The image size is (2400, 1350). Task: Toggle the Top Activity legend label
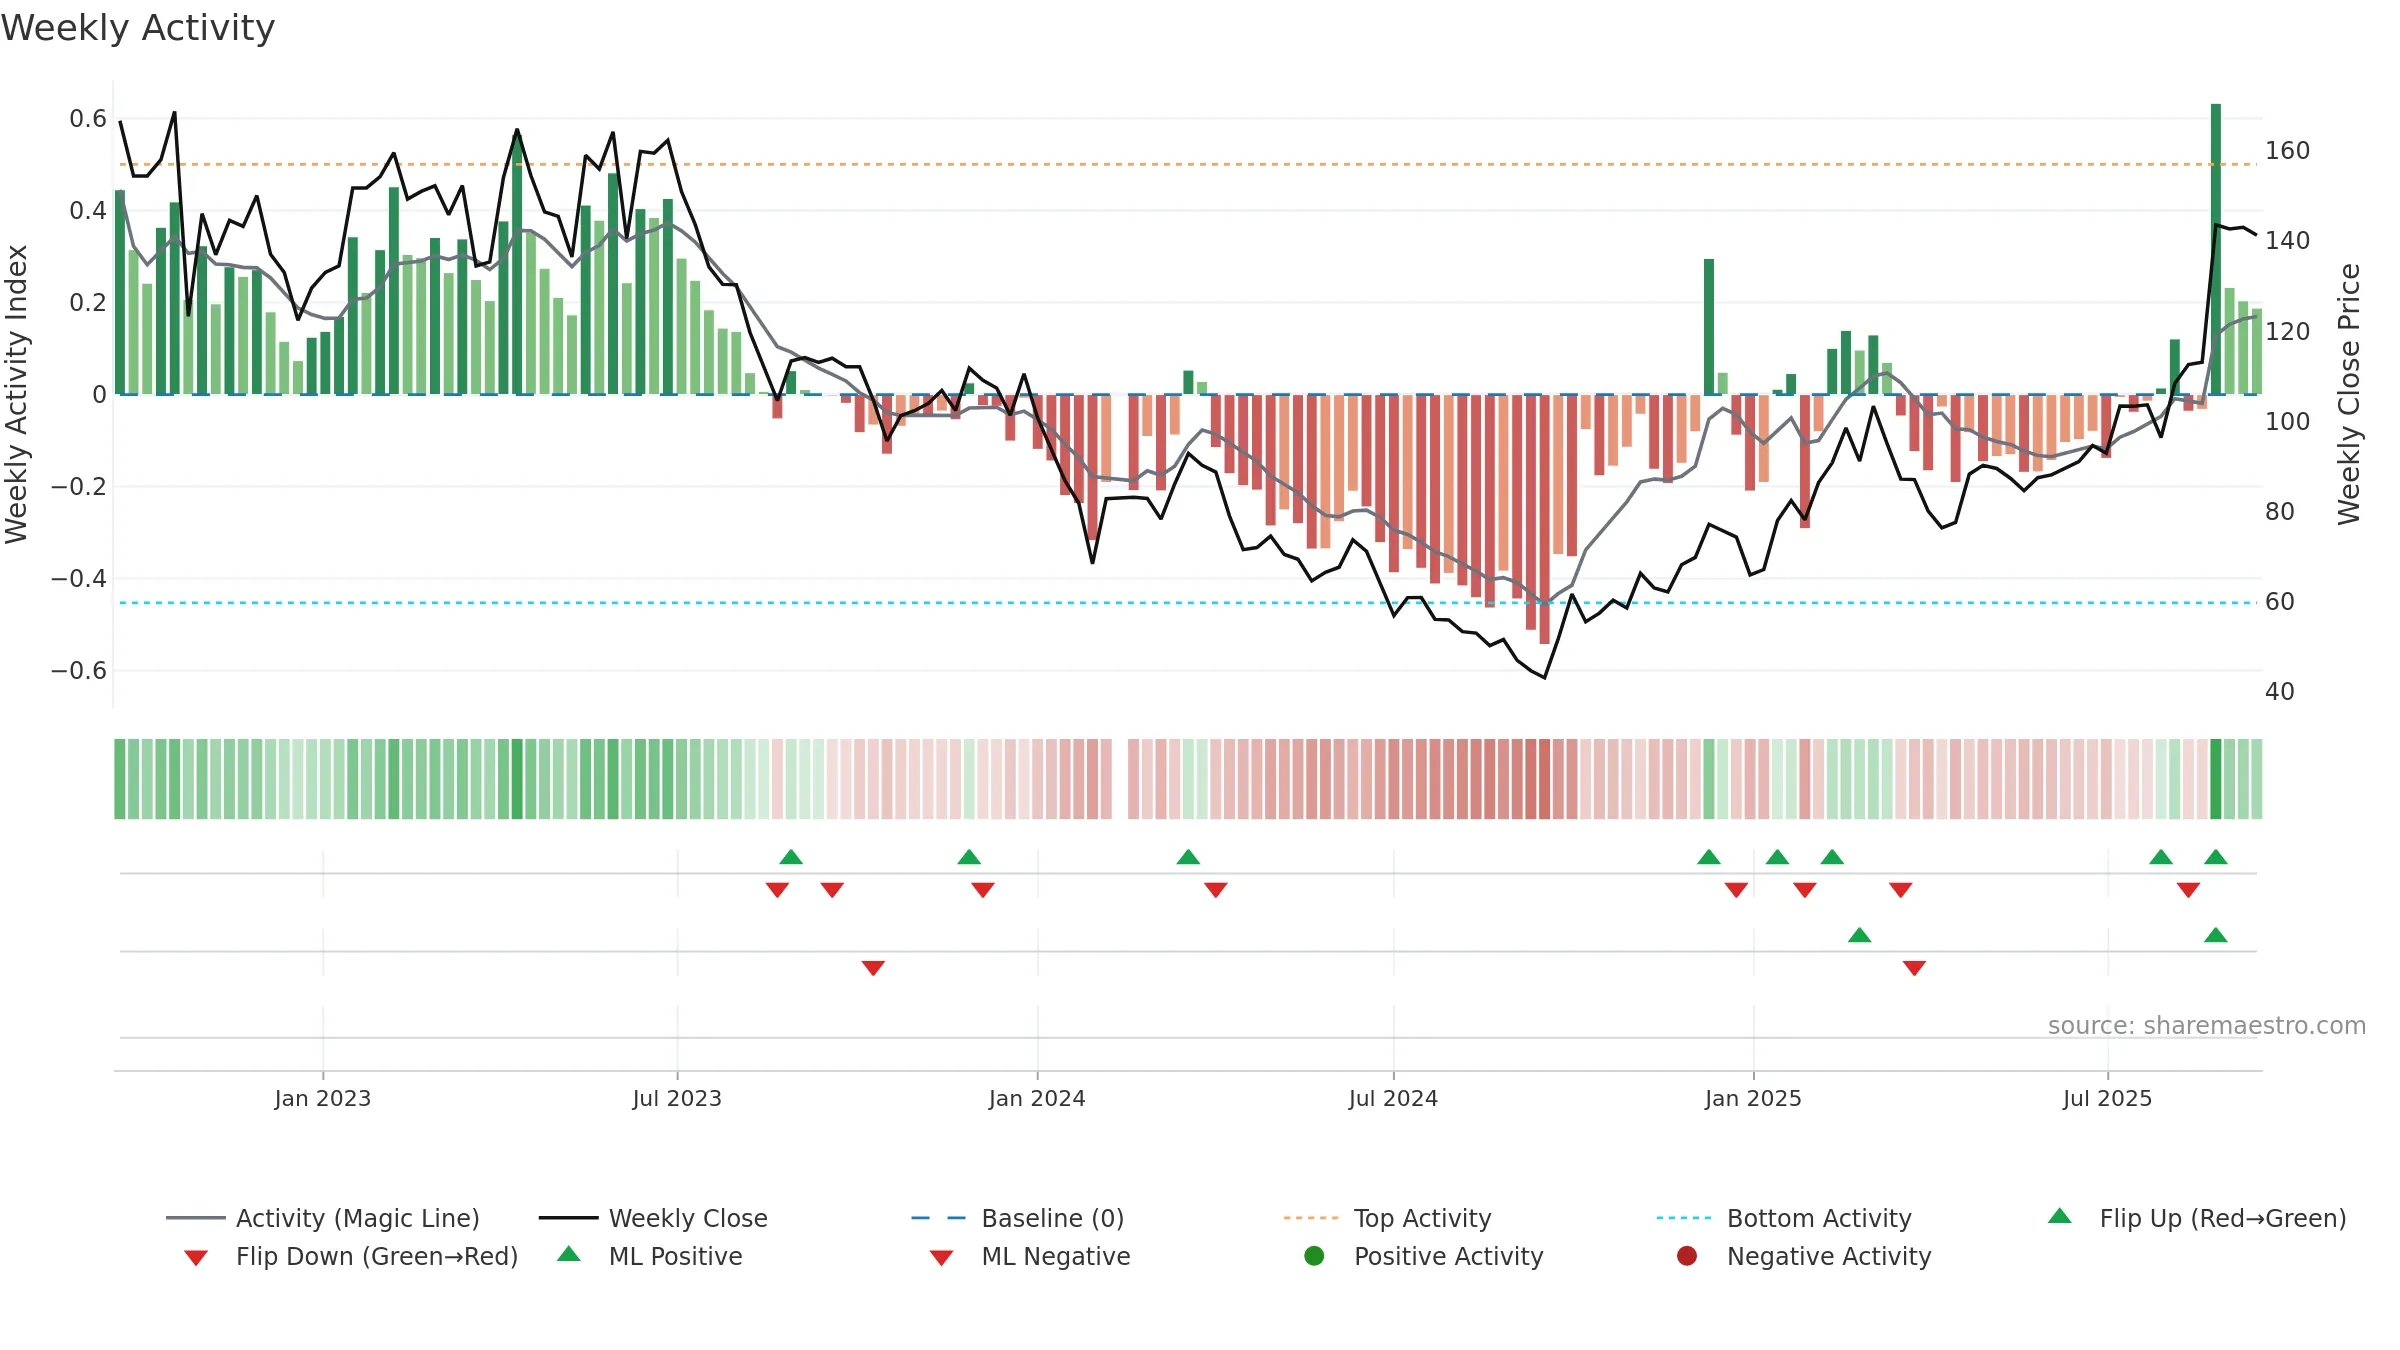coord(1423,1218)
